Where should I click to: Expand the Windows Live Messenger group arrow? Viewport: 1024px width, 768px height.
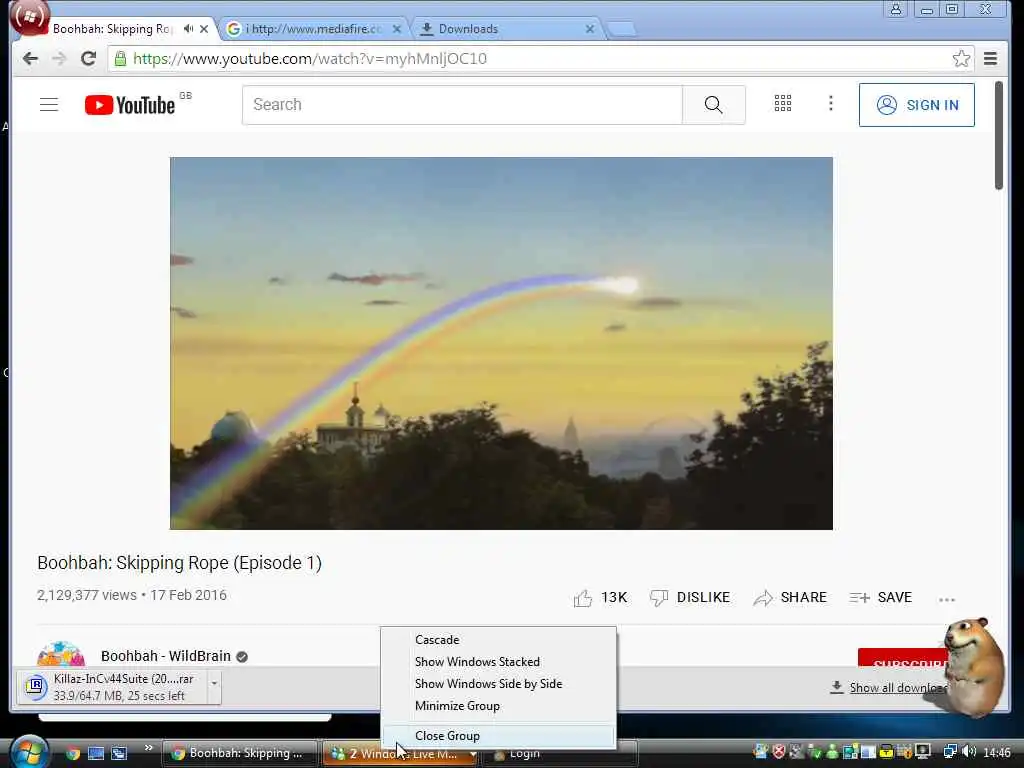click(473, 754)
